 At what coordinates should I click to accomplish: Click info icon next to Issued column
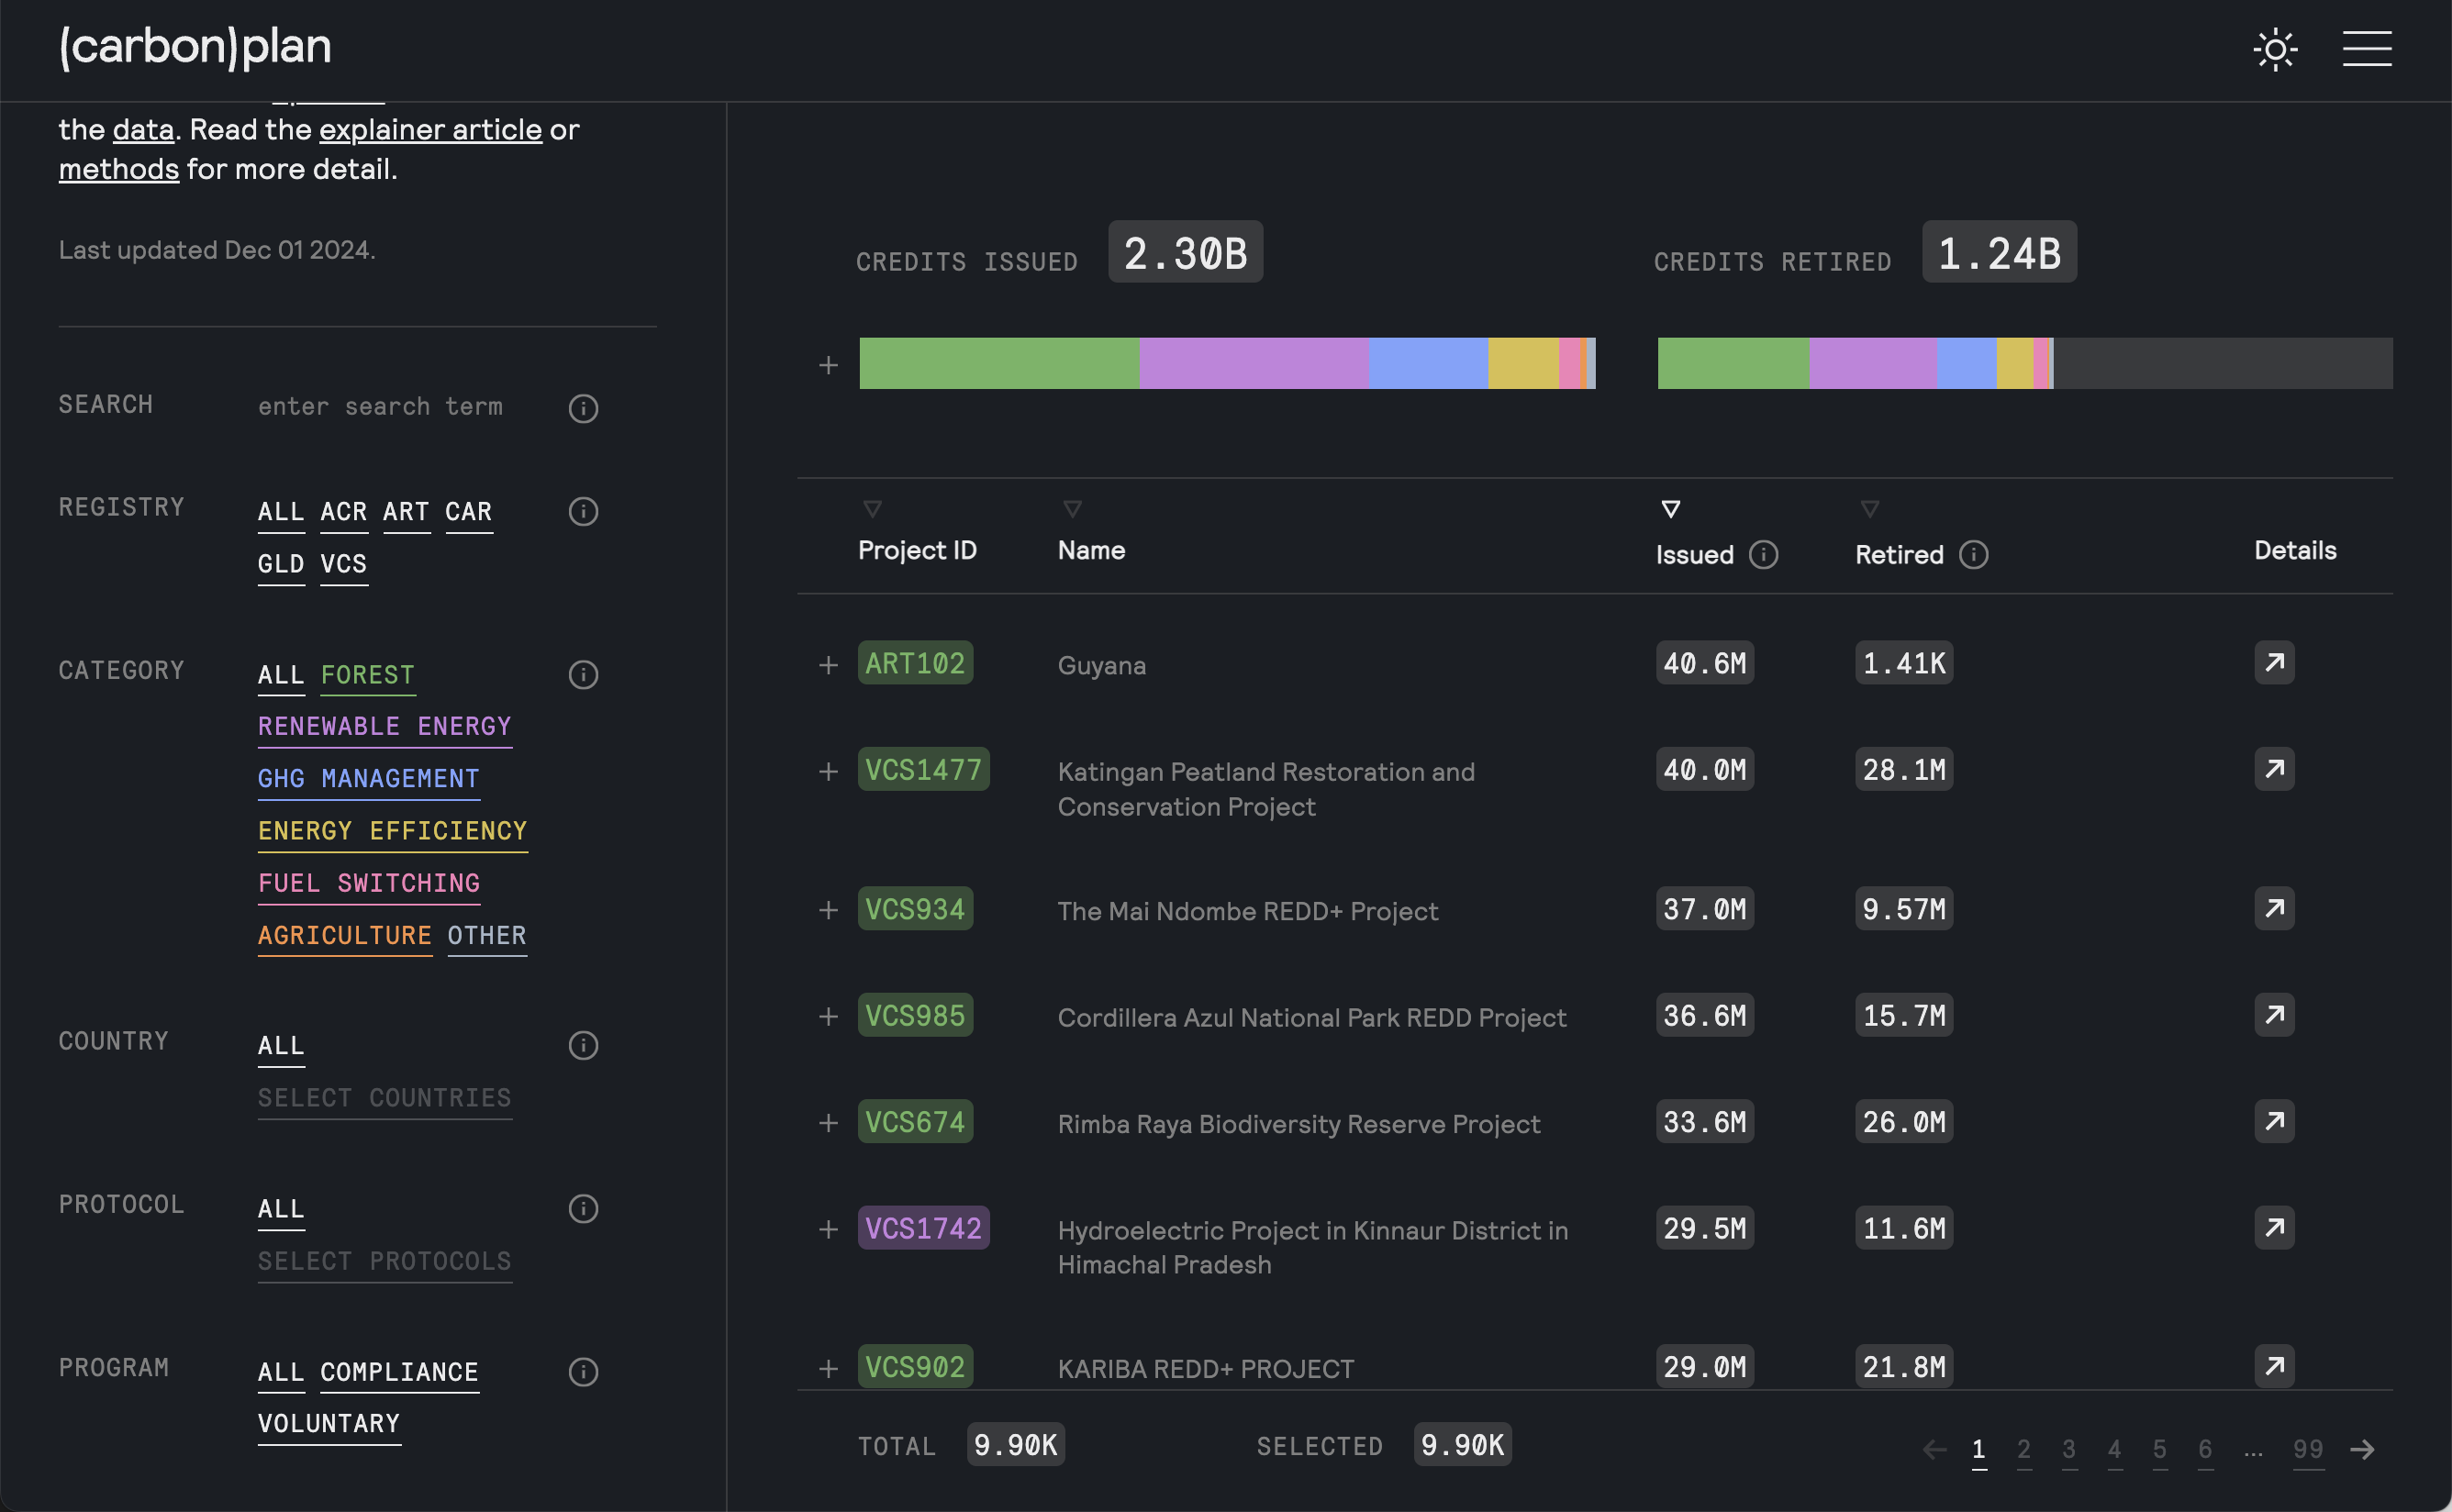click(x=1763, y=555)
